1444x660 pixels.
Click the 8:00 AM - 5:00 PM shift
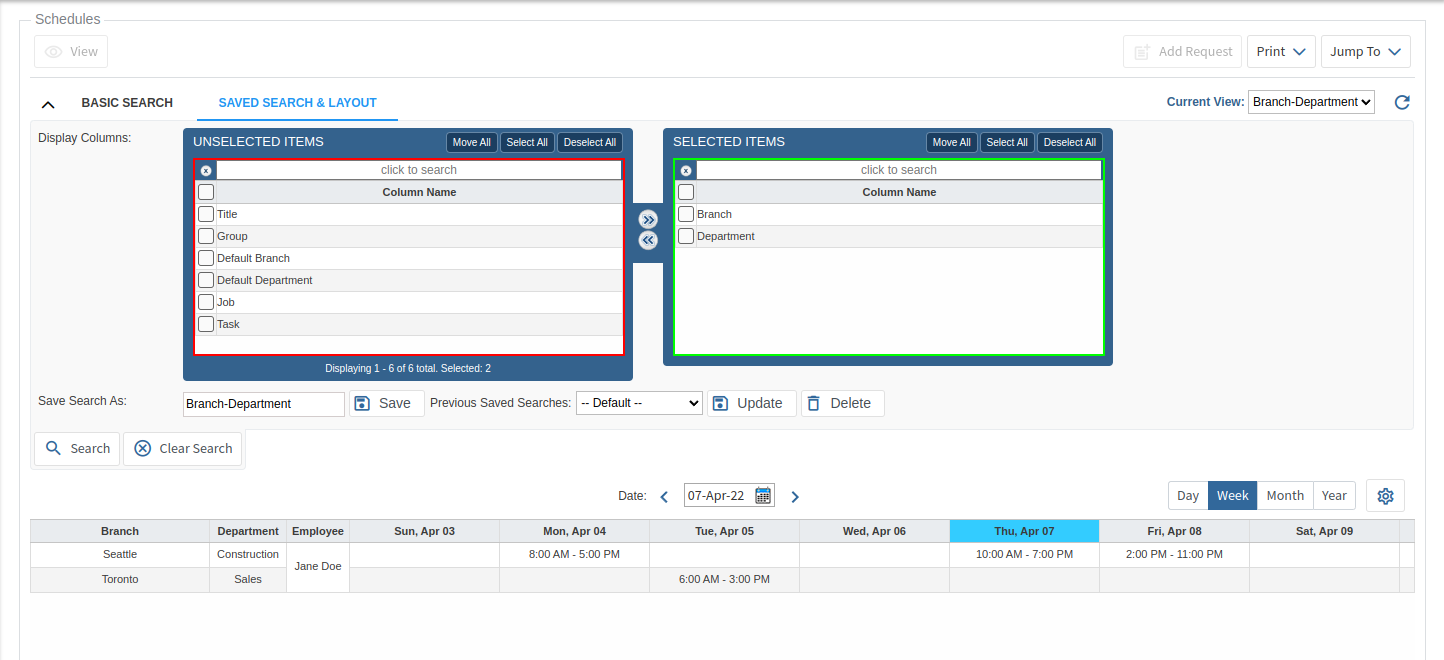[x=574, y=554]
